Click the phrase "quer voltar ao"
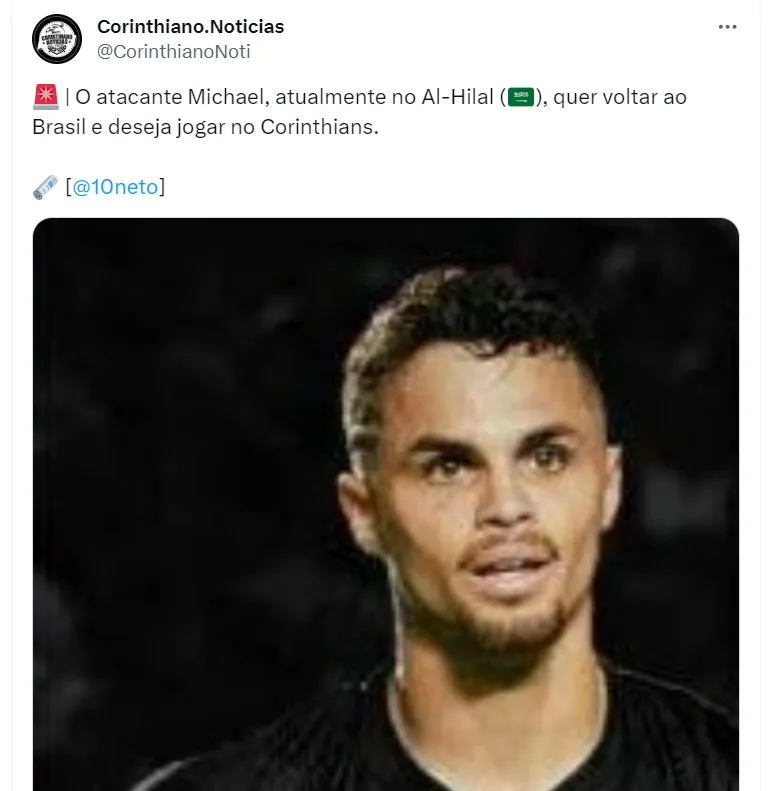 623,98
